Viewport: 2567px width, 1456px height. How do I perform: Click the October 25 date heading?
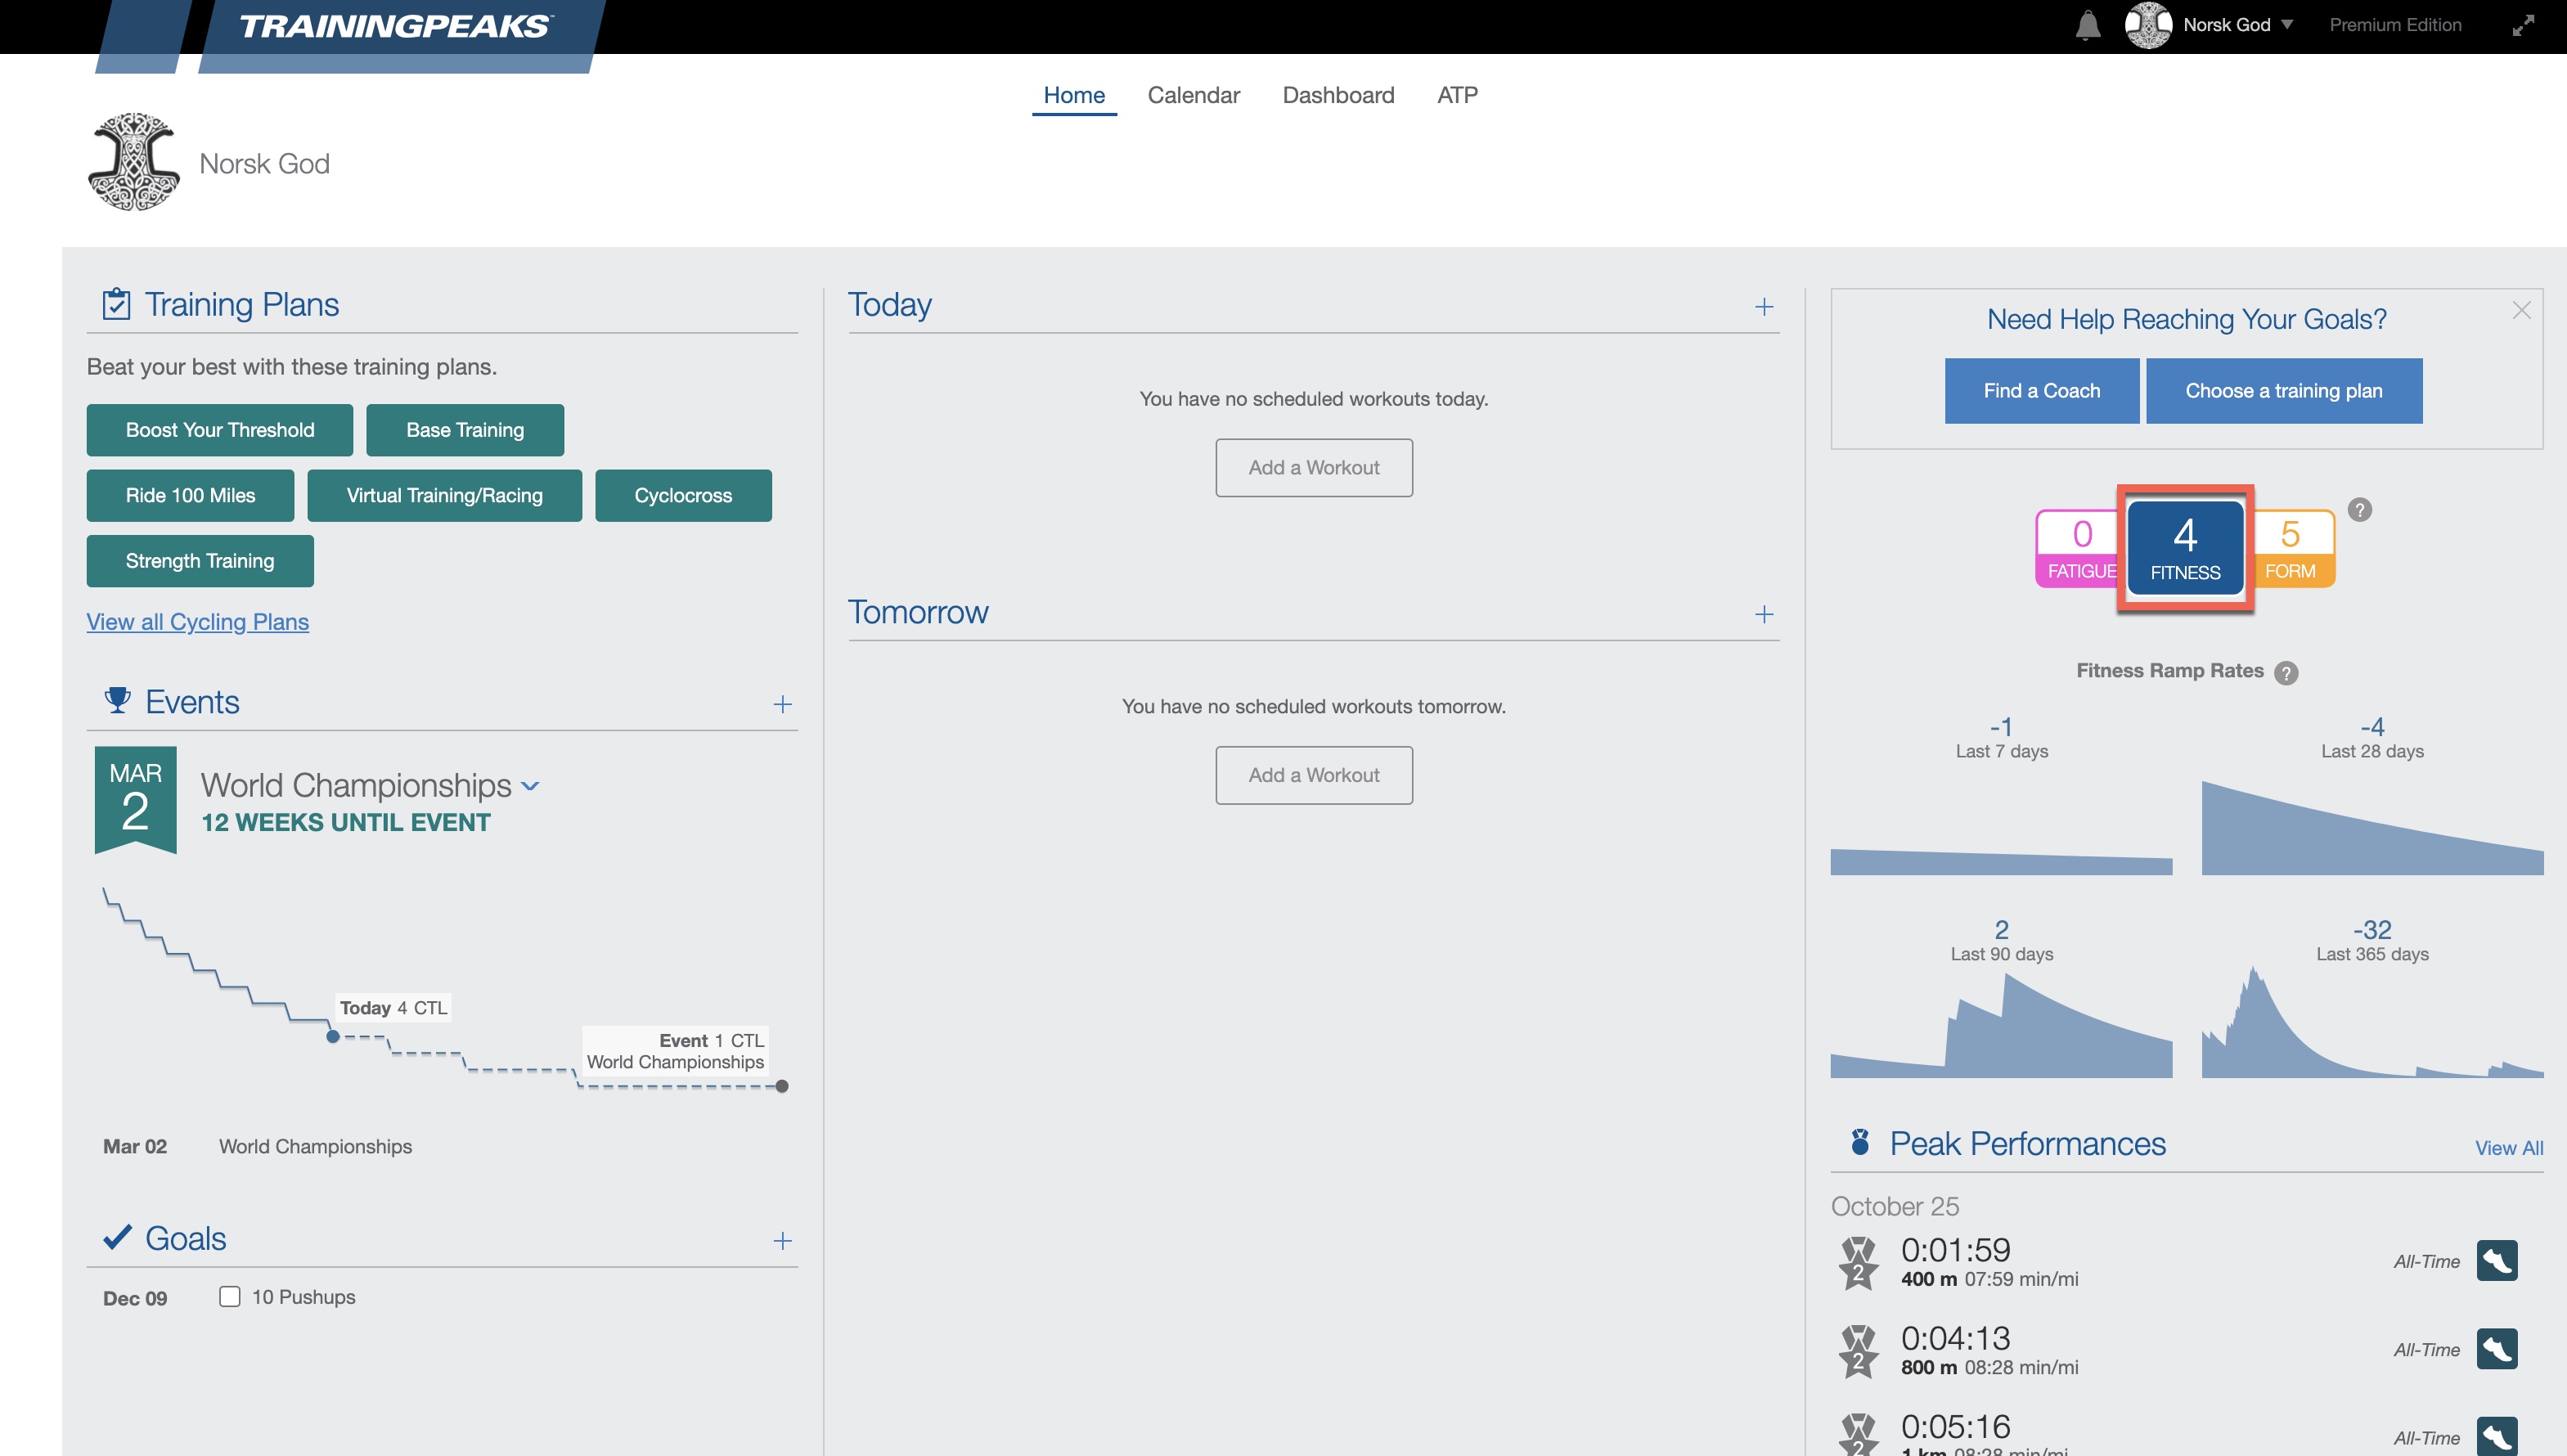tap(1894, 1206)
